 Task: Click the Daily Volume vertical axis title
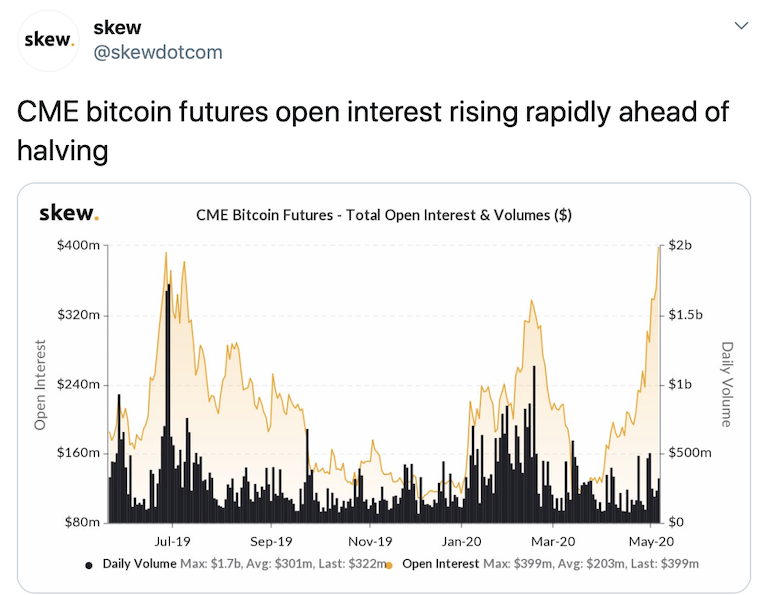click(x=727, y=384)
